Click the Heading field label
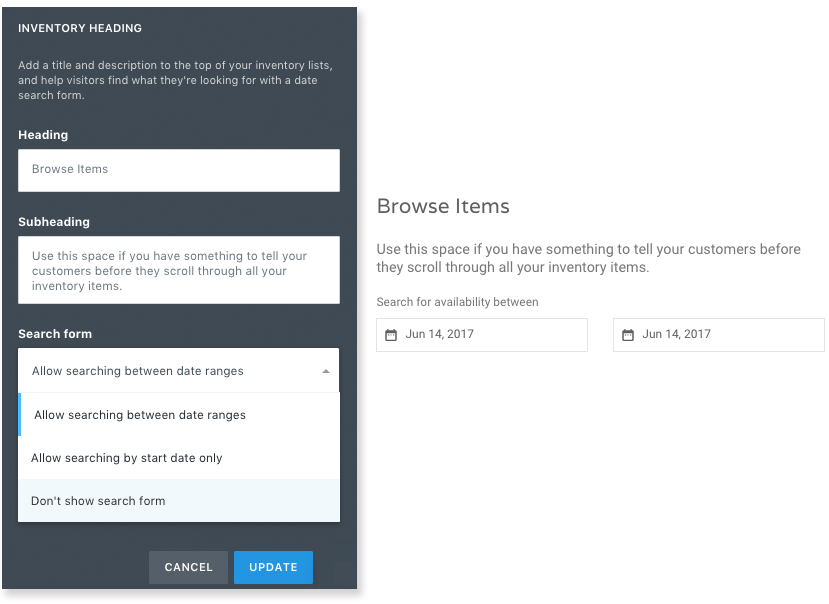 coord(43,135)
